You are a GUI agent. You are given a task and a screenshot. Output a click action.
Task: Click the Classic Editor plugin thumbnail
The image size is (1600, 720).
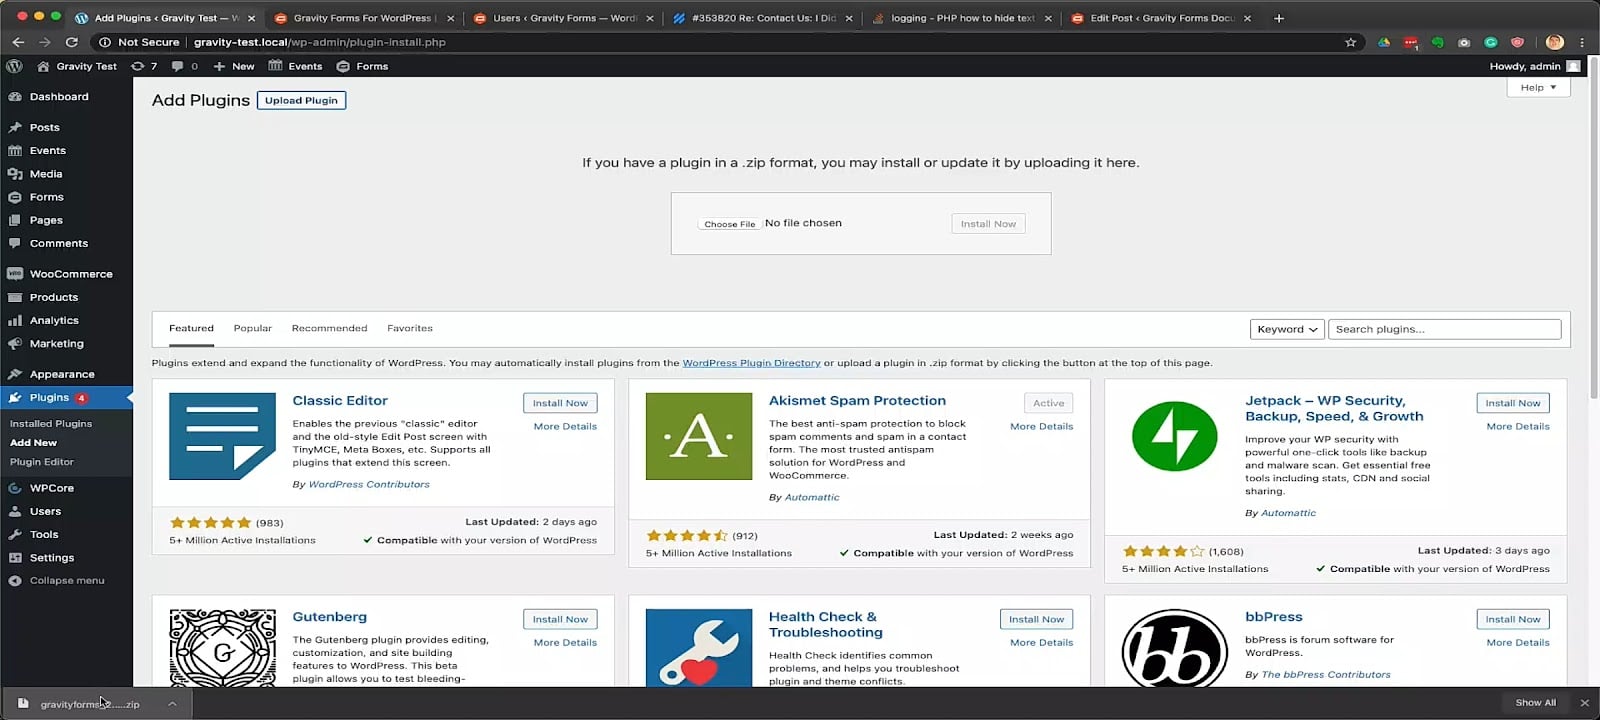coord(222,436)
